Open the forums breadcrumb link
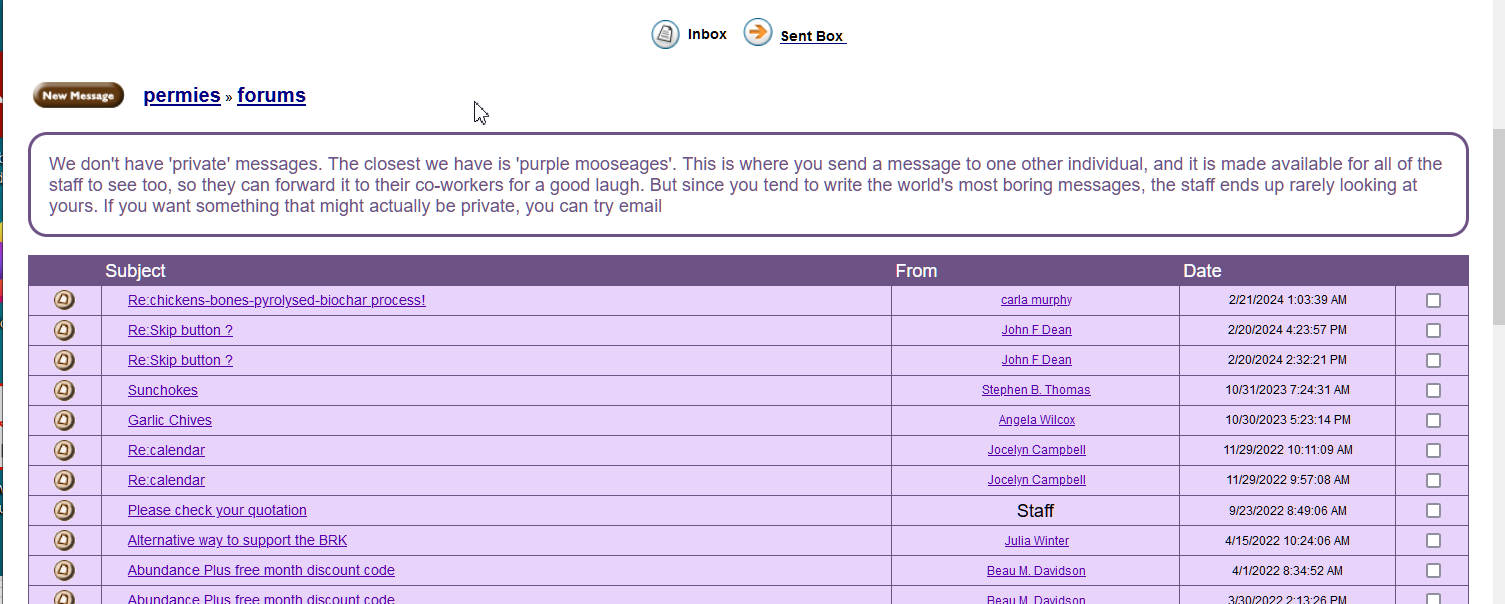 (x=271, y=95)
